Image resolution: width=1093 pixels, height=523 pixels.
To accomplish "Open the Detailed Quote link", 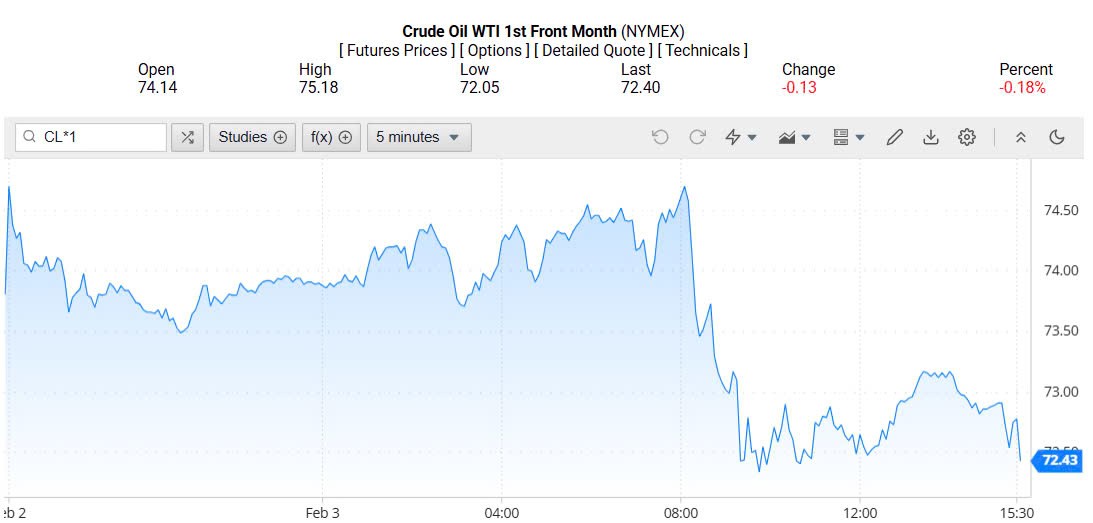I will click(x=595, y=50).
